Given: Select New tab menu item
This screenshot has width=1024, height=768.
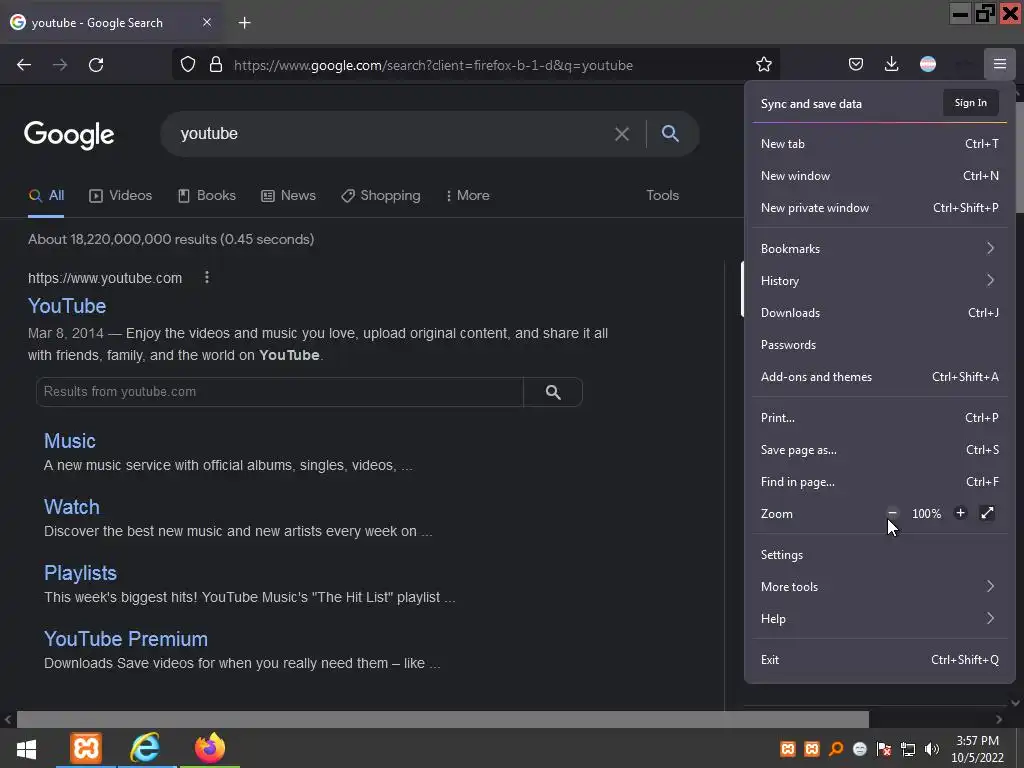Looking at the screenshot, I should click(x=880, y=144).
